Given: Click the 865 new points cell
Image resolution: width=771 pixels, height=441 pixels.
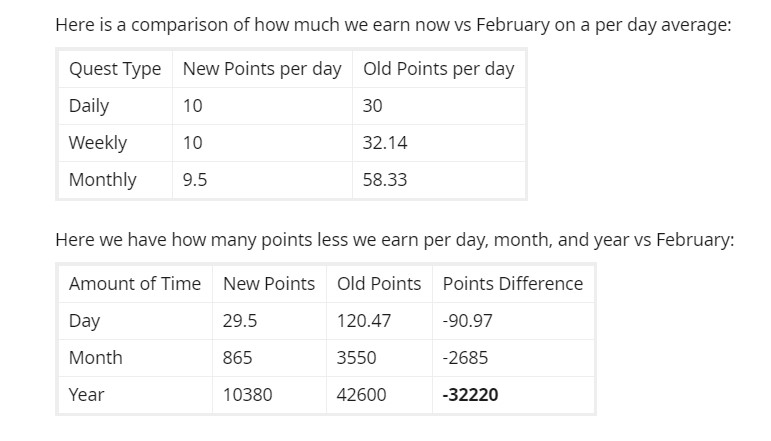Looking at the screenshot, I should pos(238,358).
